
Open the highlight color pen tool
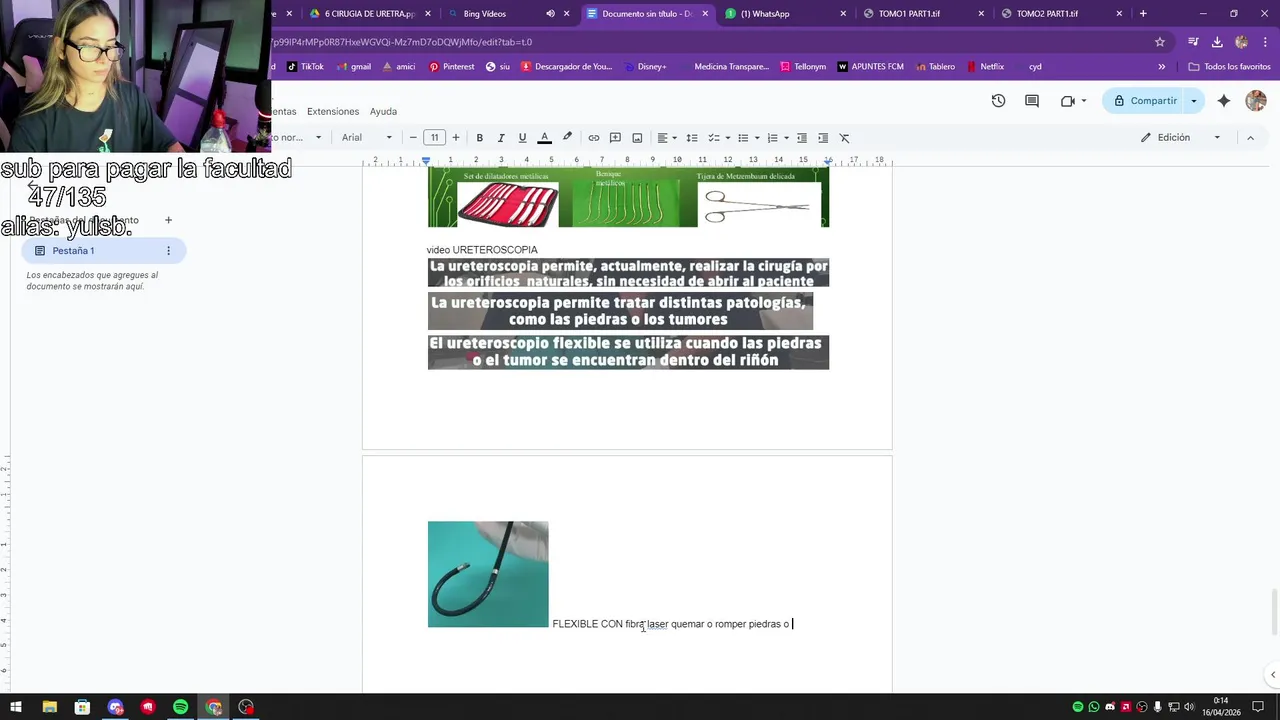coord(567,138)
